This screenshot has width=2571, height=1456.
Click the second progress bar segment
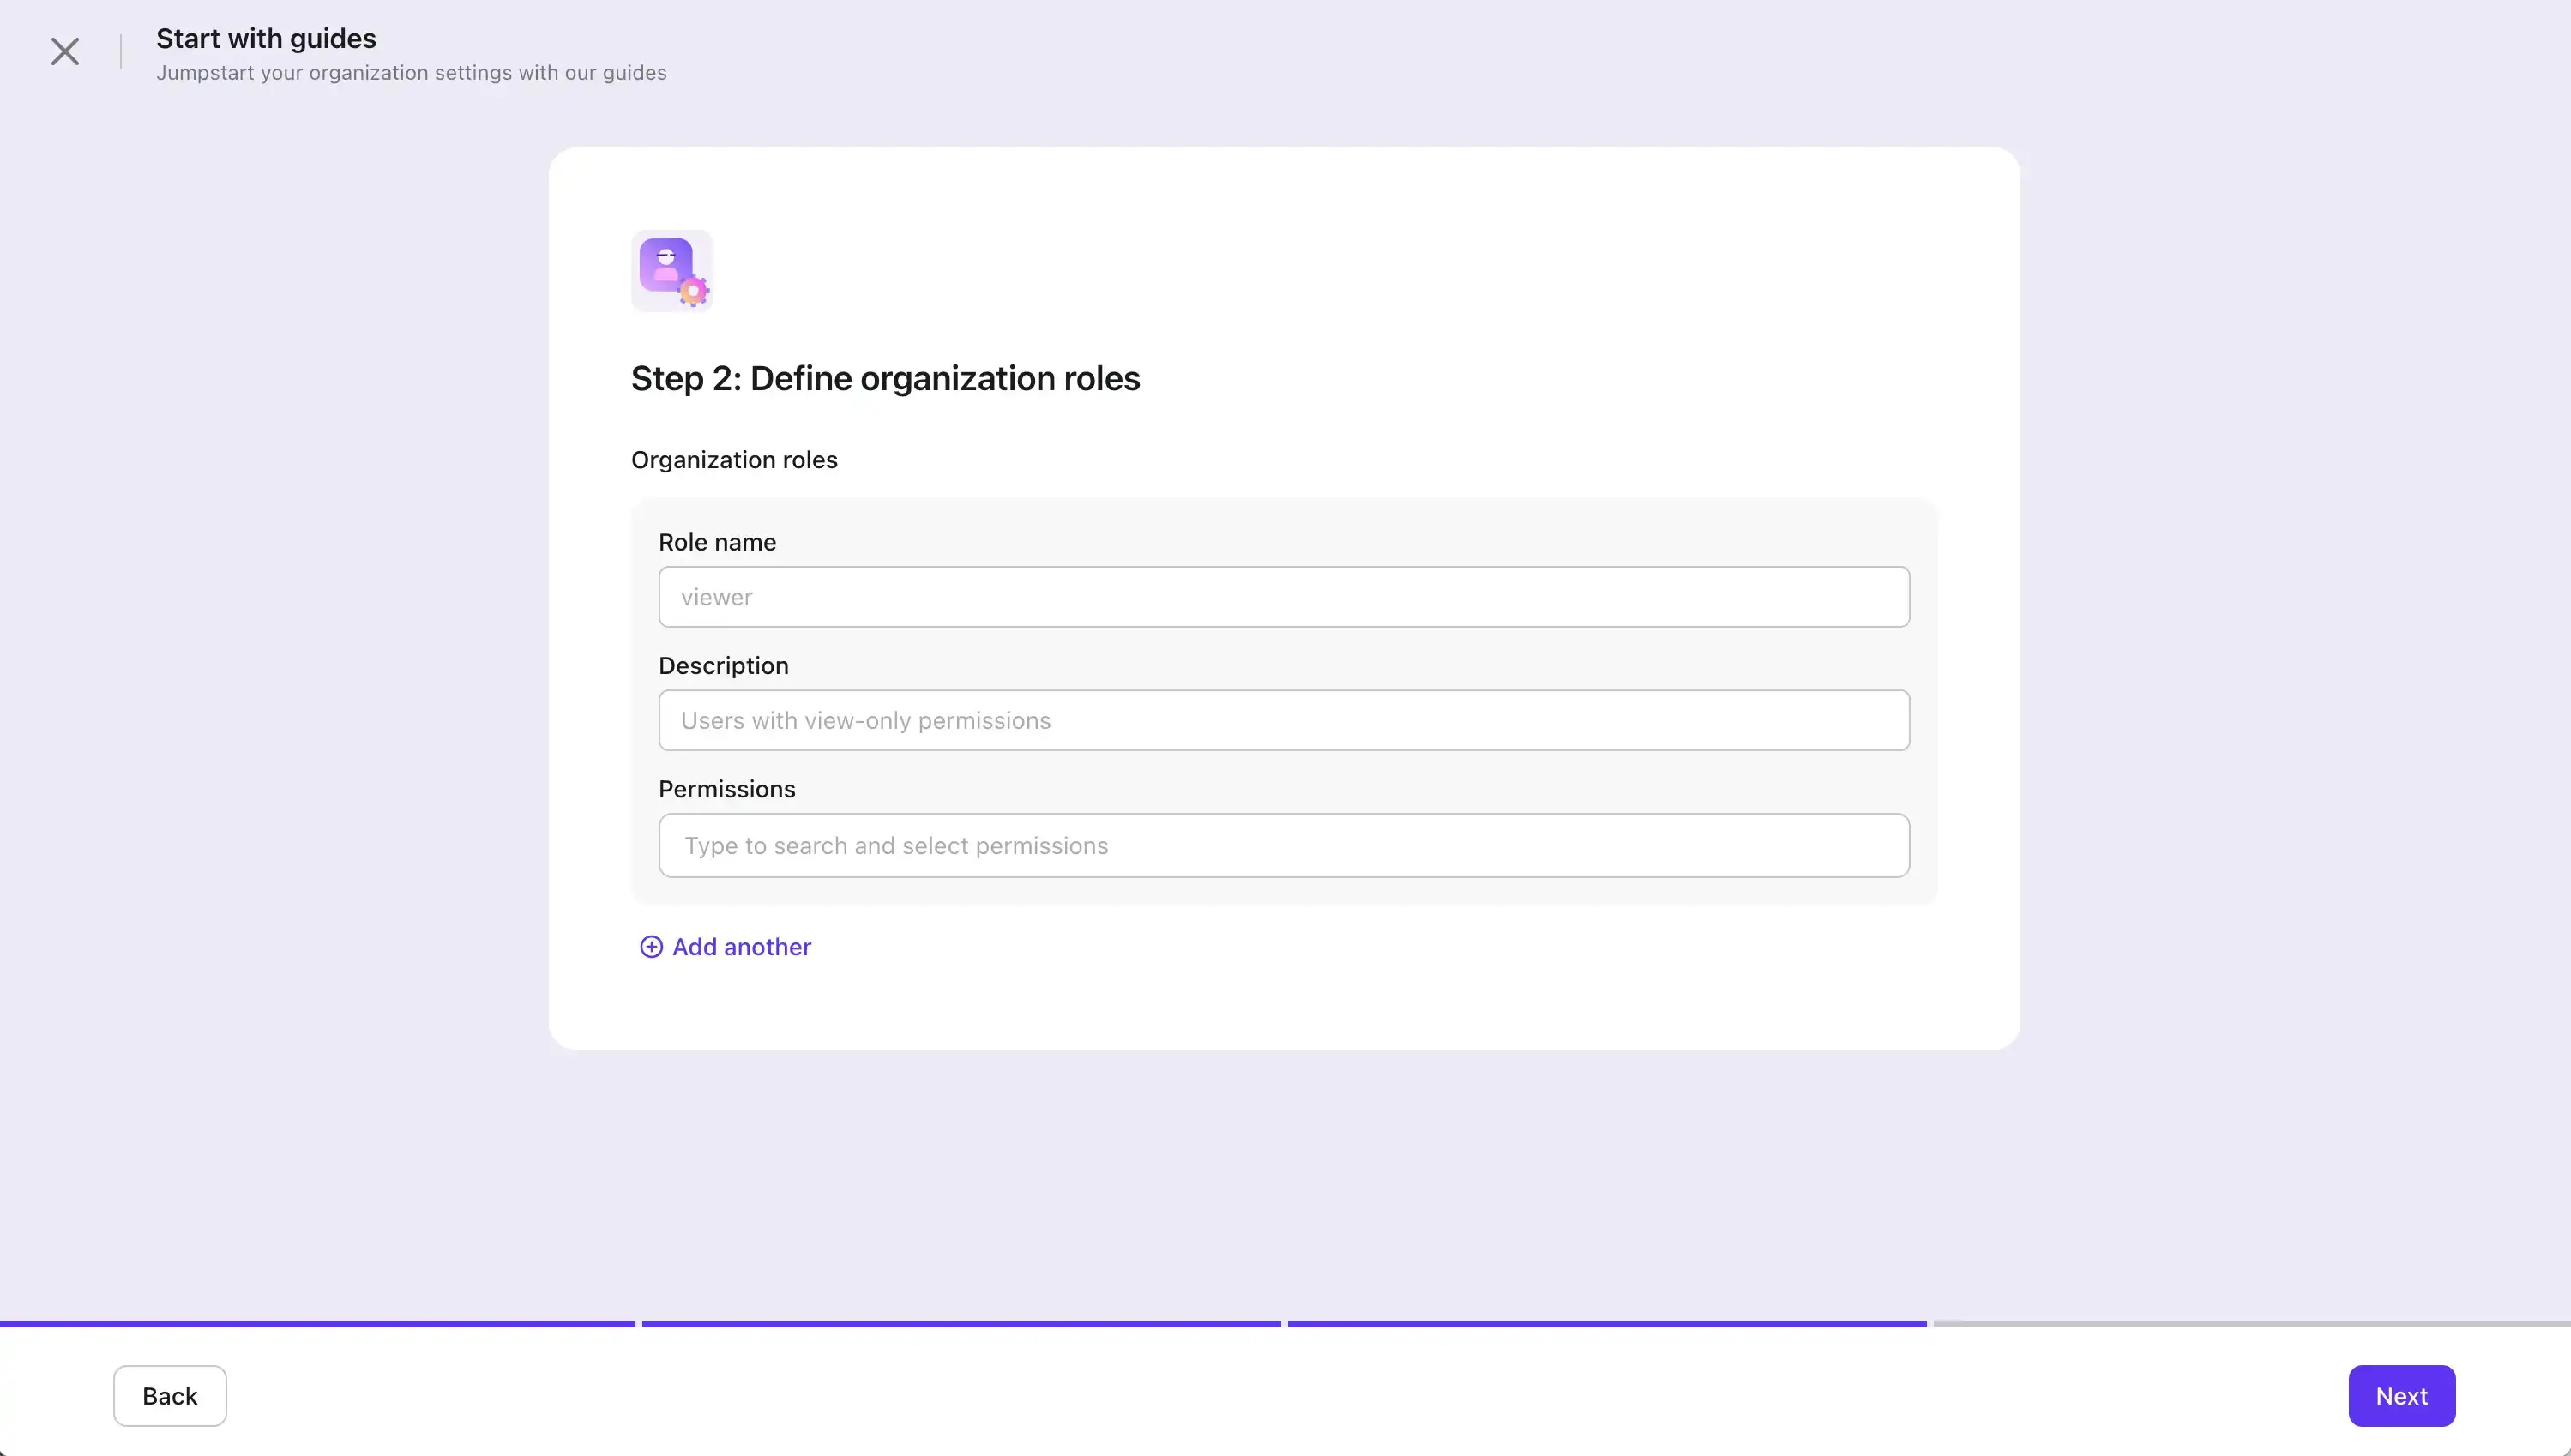click(x=961, y=1323)
